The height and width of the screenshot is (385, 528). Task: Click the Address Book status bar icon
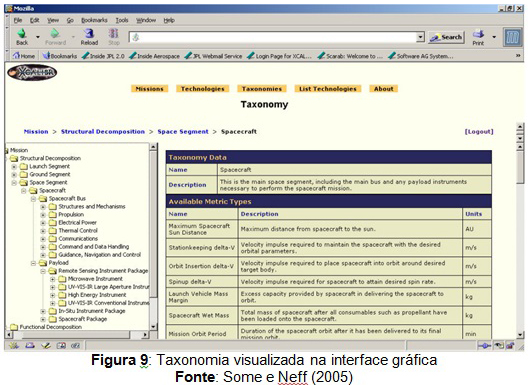[61, 345]
